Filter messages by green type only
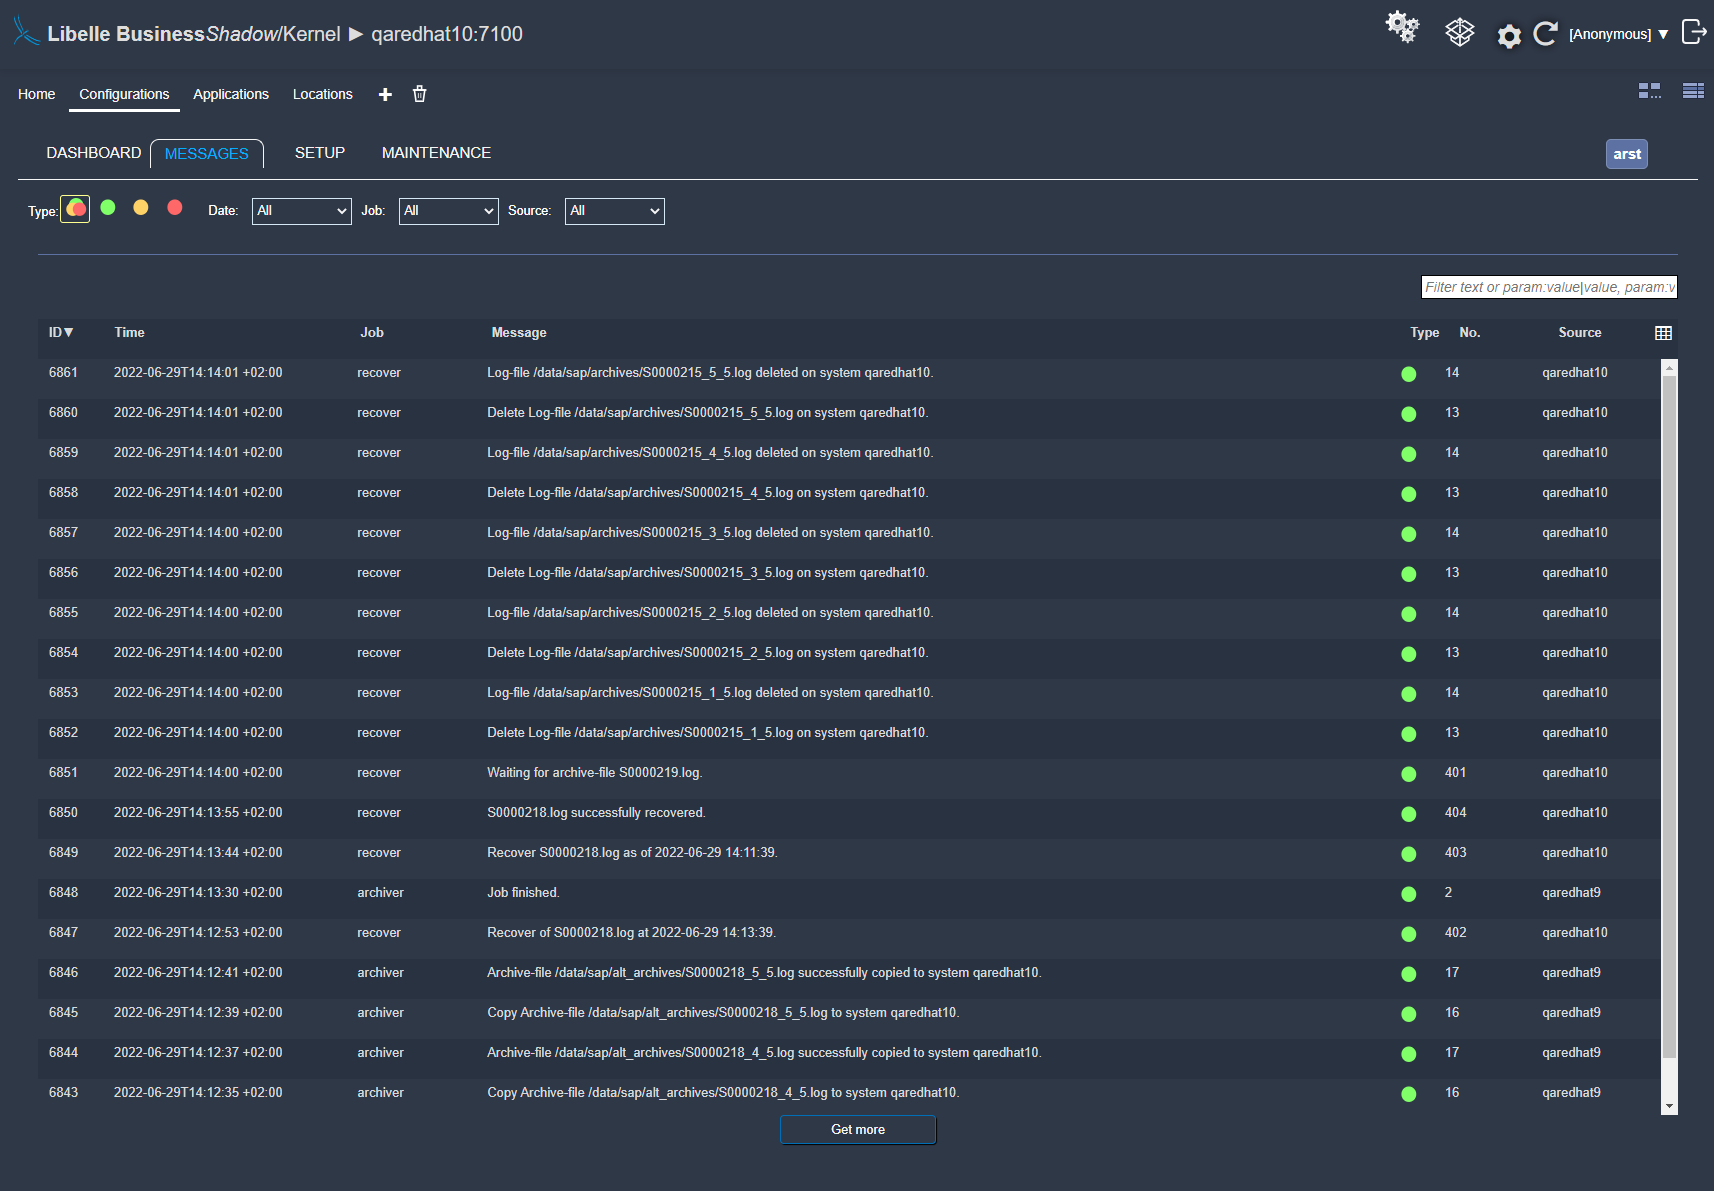 click(108, 208)
